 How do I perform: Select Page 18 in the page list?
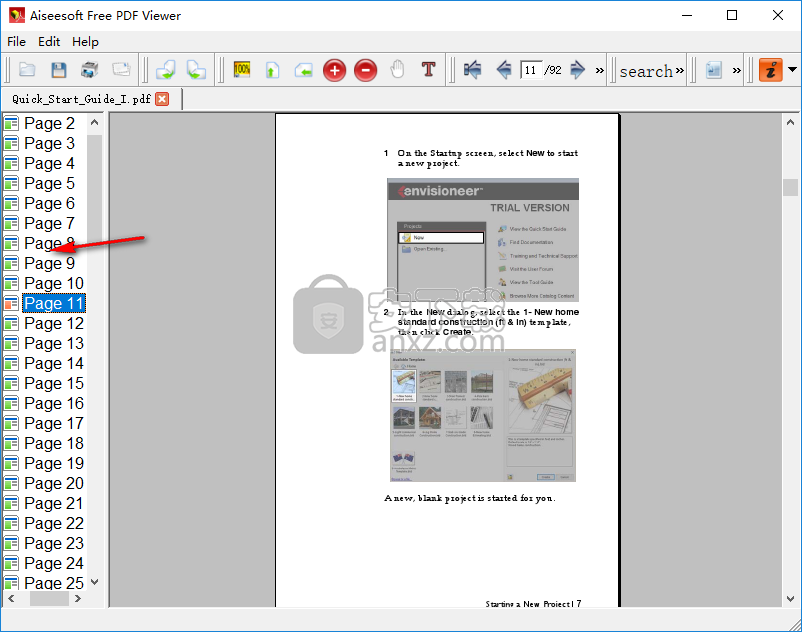pos(54,443)
